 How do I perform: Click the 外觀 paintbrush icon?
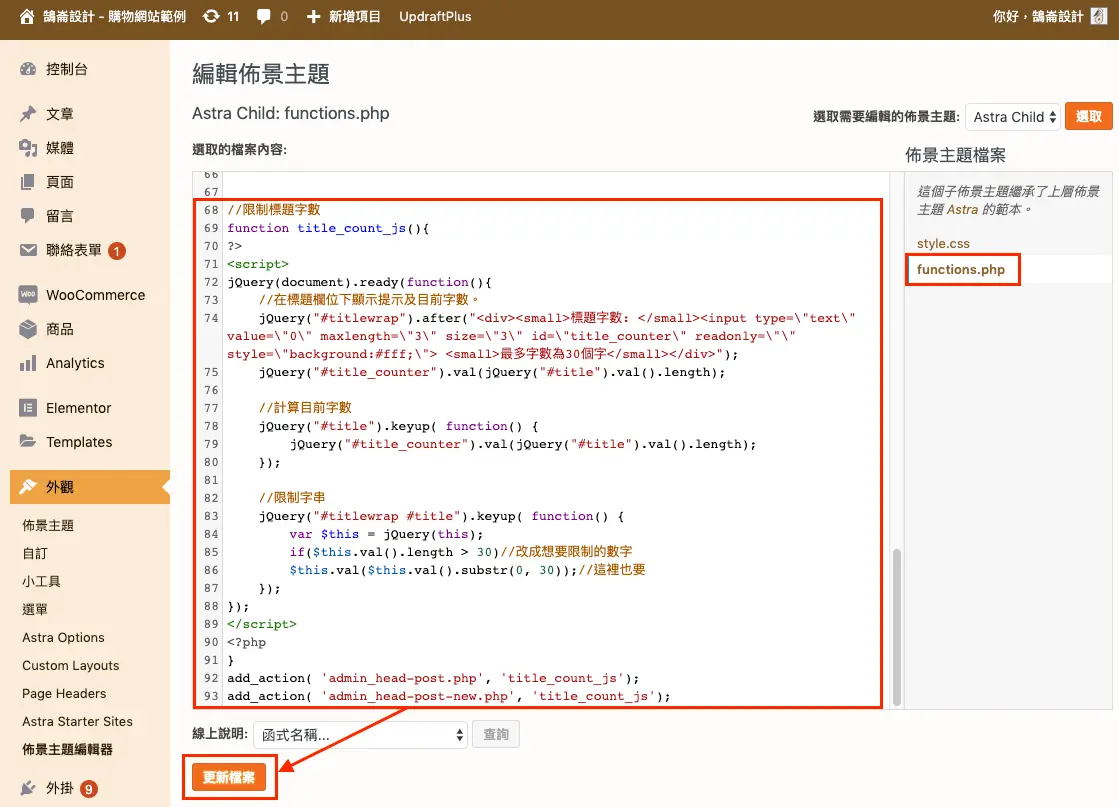[28, 487]
